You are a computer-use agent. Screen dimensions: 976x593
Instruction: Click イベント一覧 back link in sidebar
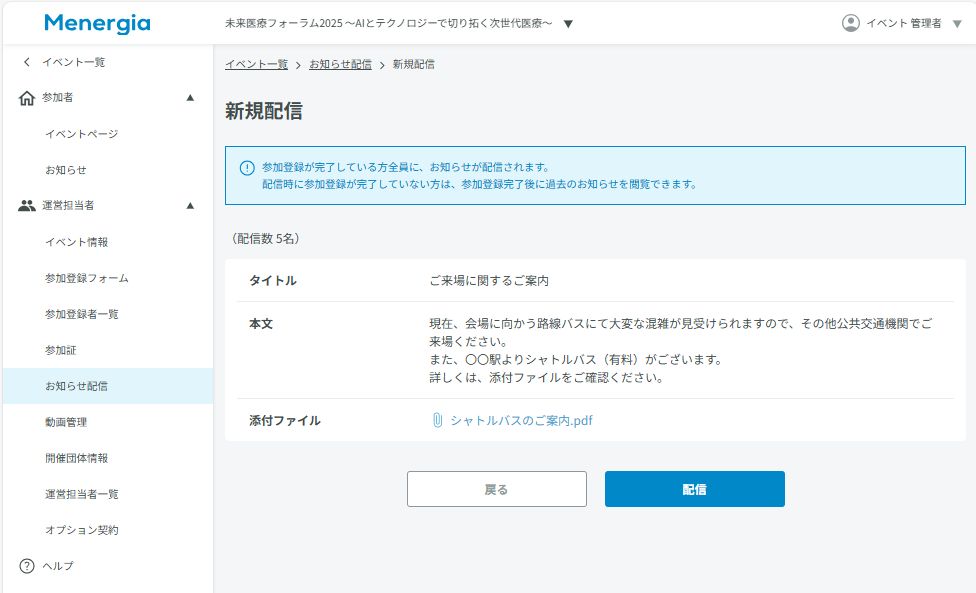coord(73,62)
